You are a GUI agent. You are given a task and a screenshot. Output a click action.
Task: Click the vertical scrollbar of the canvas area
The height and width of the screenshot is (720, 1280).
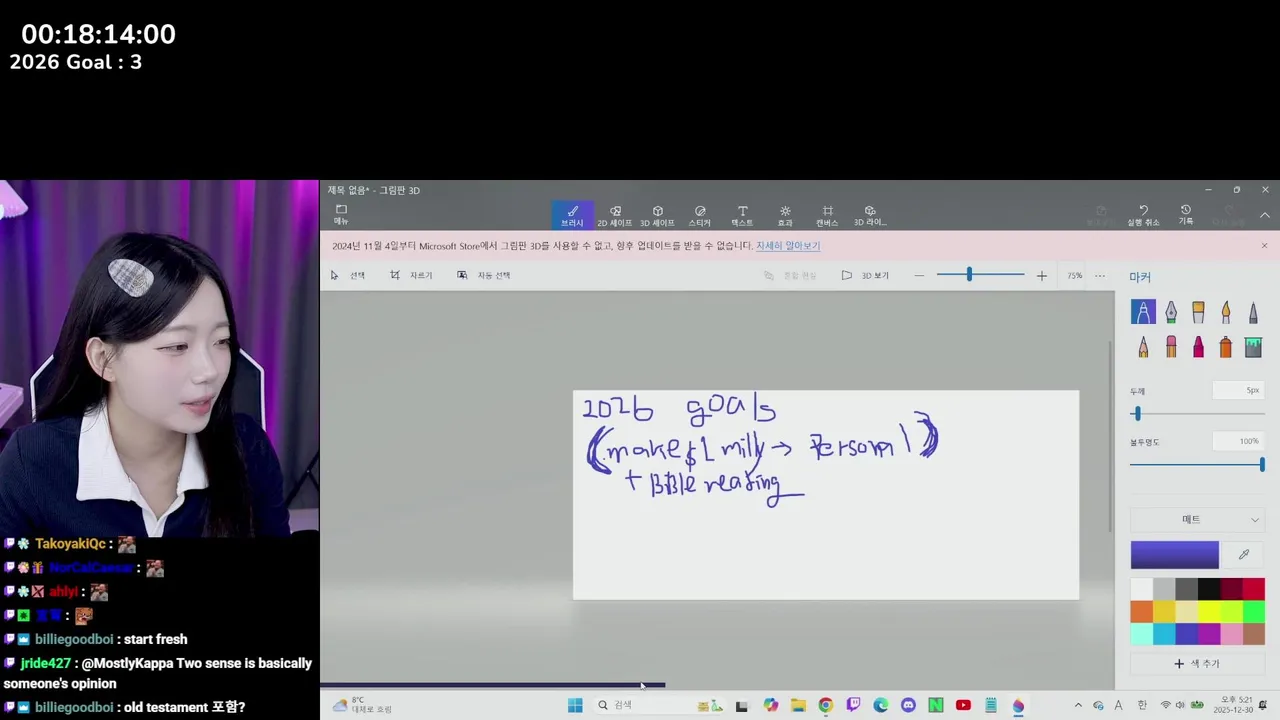click(x=1110, y=436)
